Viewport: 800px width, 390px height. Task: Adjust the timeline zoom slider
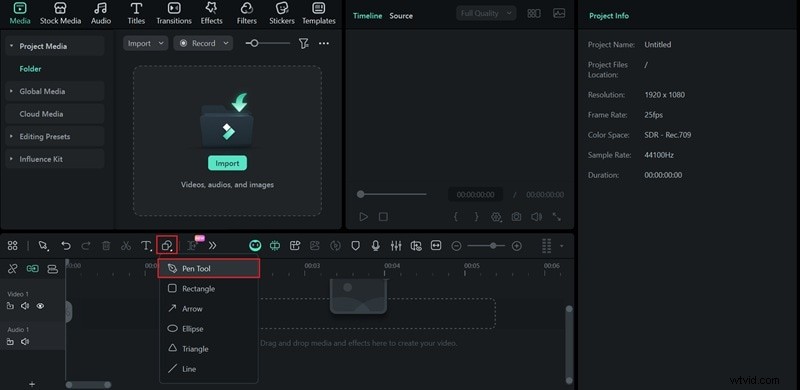coord(486,246)
